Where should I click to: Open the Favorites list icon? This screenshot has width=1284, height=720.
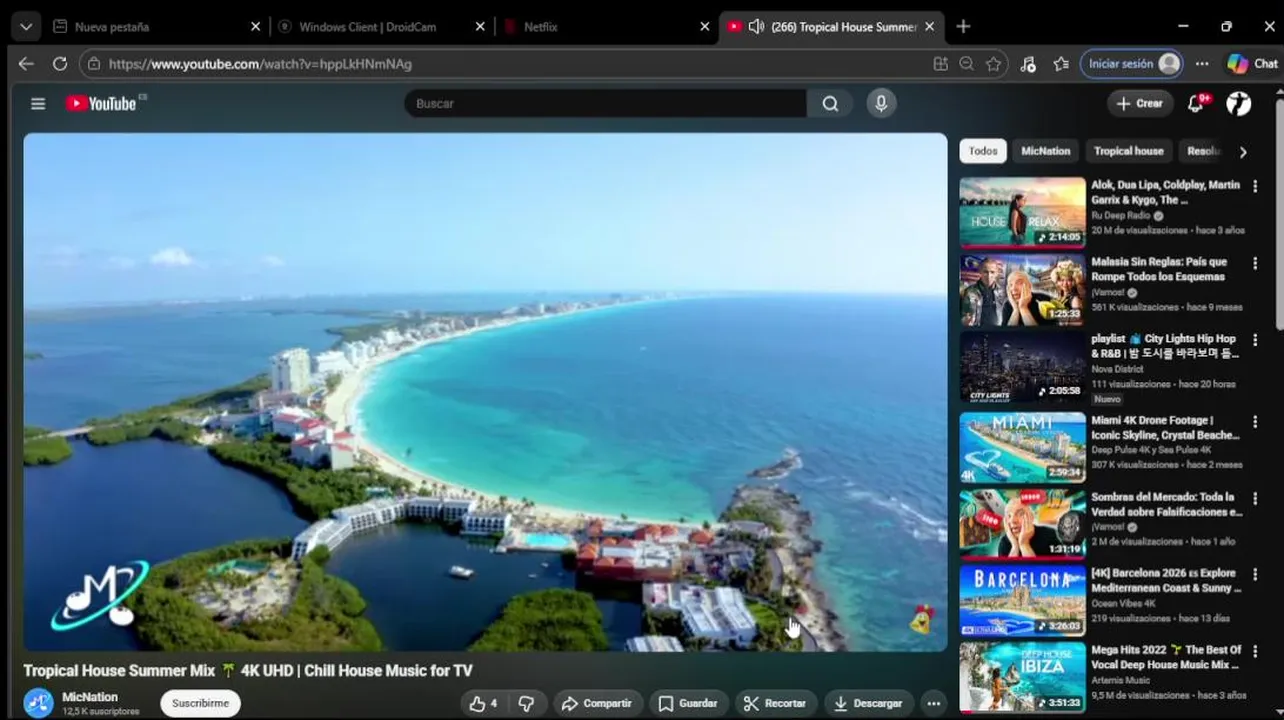tap(1061, 64)
